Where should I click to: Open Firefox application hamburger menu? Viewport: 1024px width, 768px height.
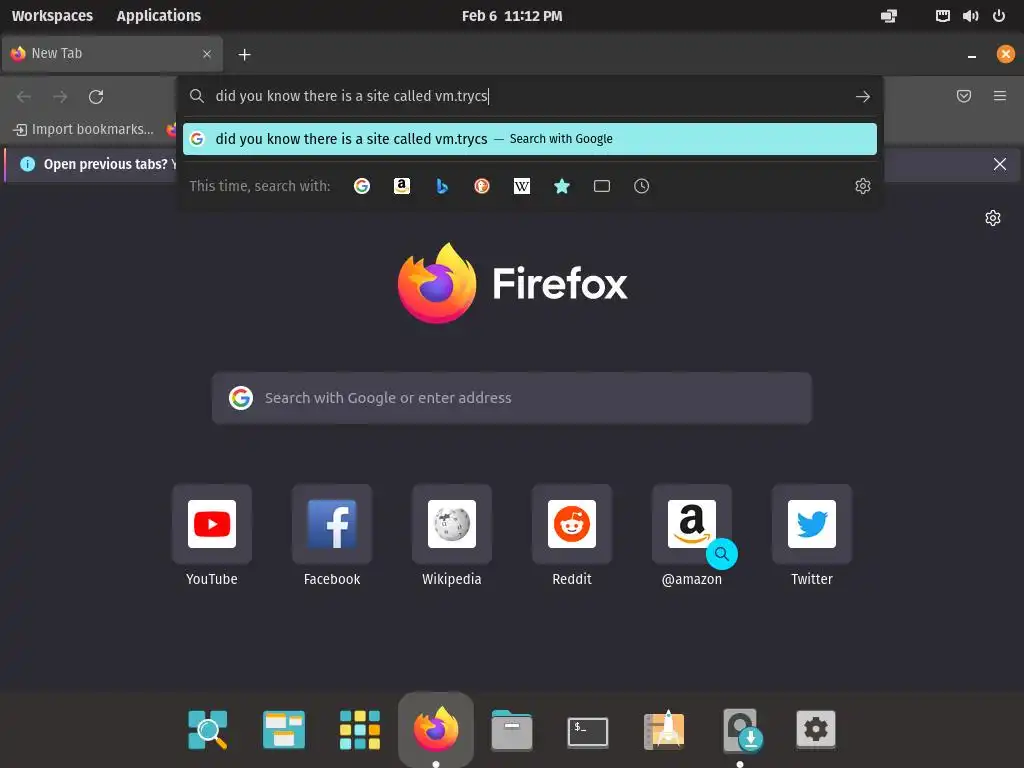click(x=999, y=96)
